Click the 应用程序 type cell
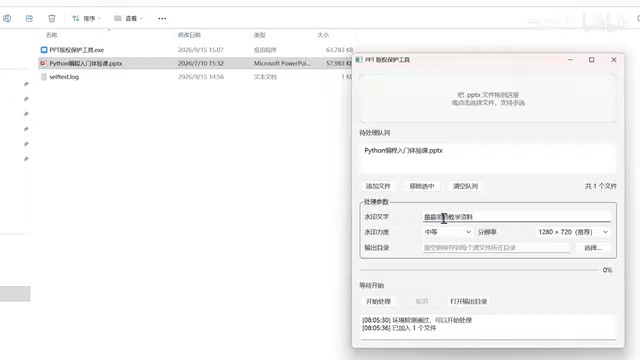 click(x=265, y=50)
